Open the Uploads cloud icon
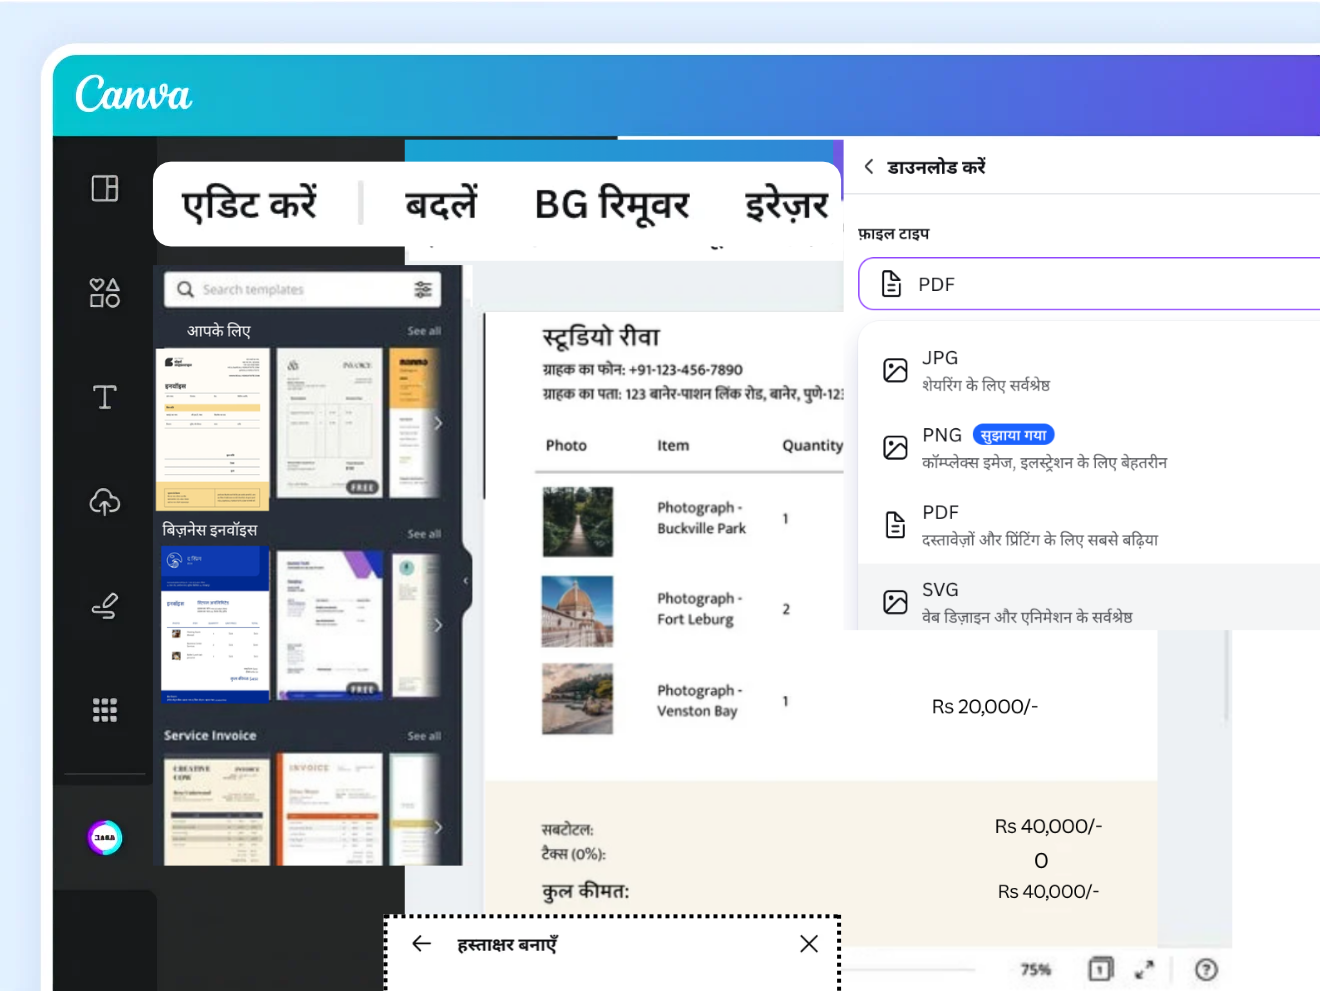This screenshot has width=1320, height=991. coord(105,501)
